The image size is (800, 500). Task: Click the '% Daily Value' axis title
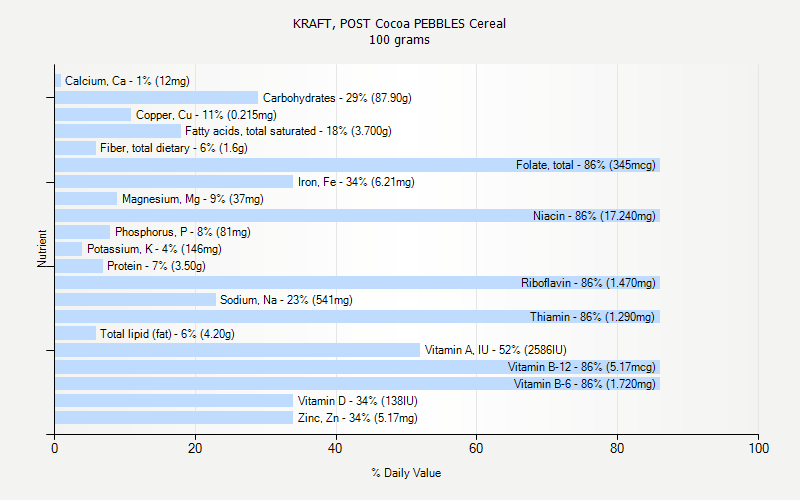pyautogui.click(x=406, y=473)
